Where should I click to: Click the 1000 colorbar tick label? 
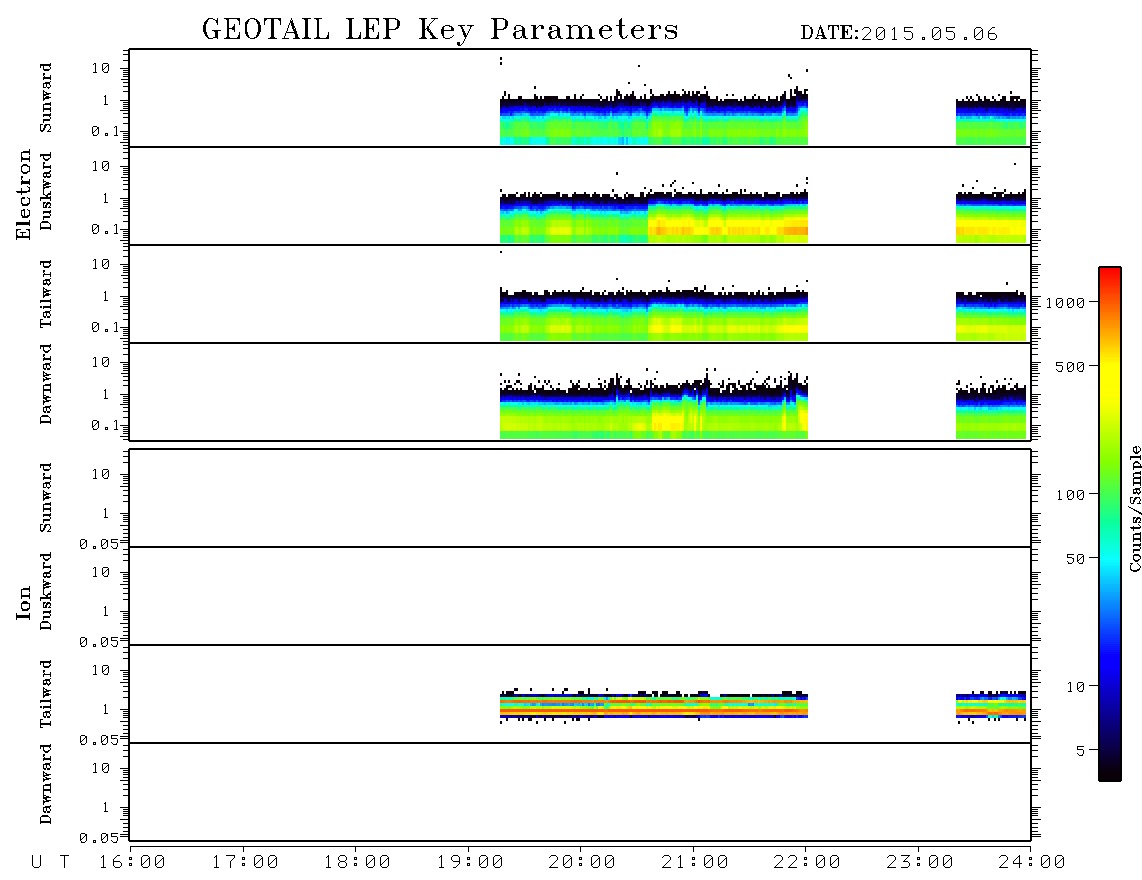pos(1065,303)
